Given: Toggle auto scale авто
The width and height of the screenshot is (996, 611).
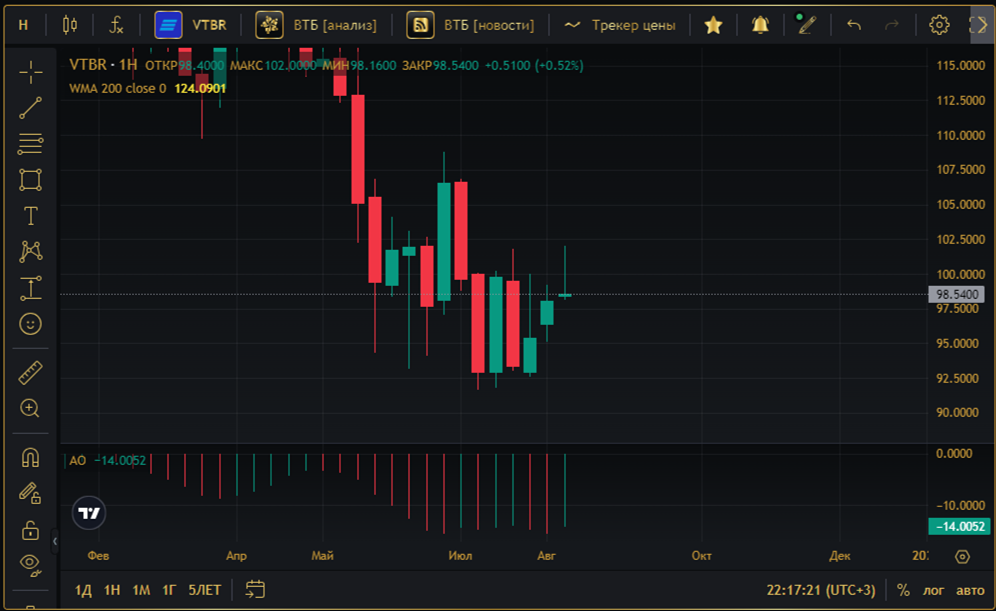Looking at the screenshot, I should (x=970, y=590).
